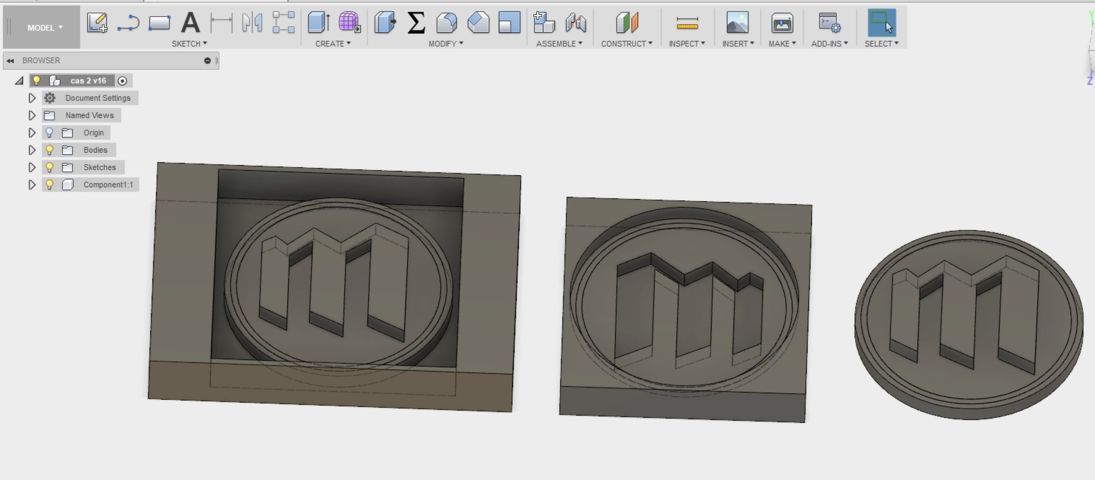Open the INSERT dropdown menu
Viewport: 1095px width, 480px height.
[738, 43]
